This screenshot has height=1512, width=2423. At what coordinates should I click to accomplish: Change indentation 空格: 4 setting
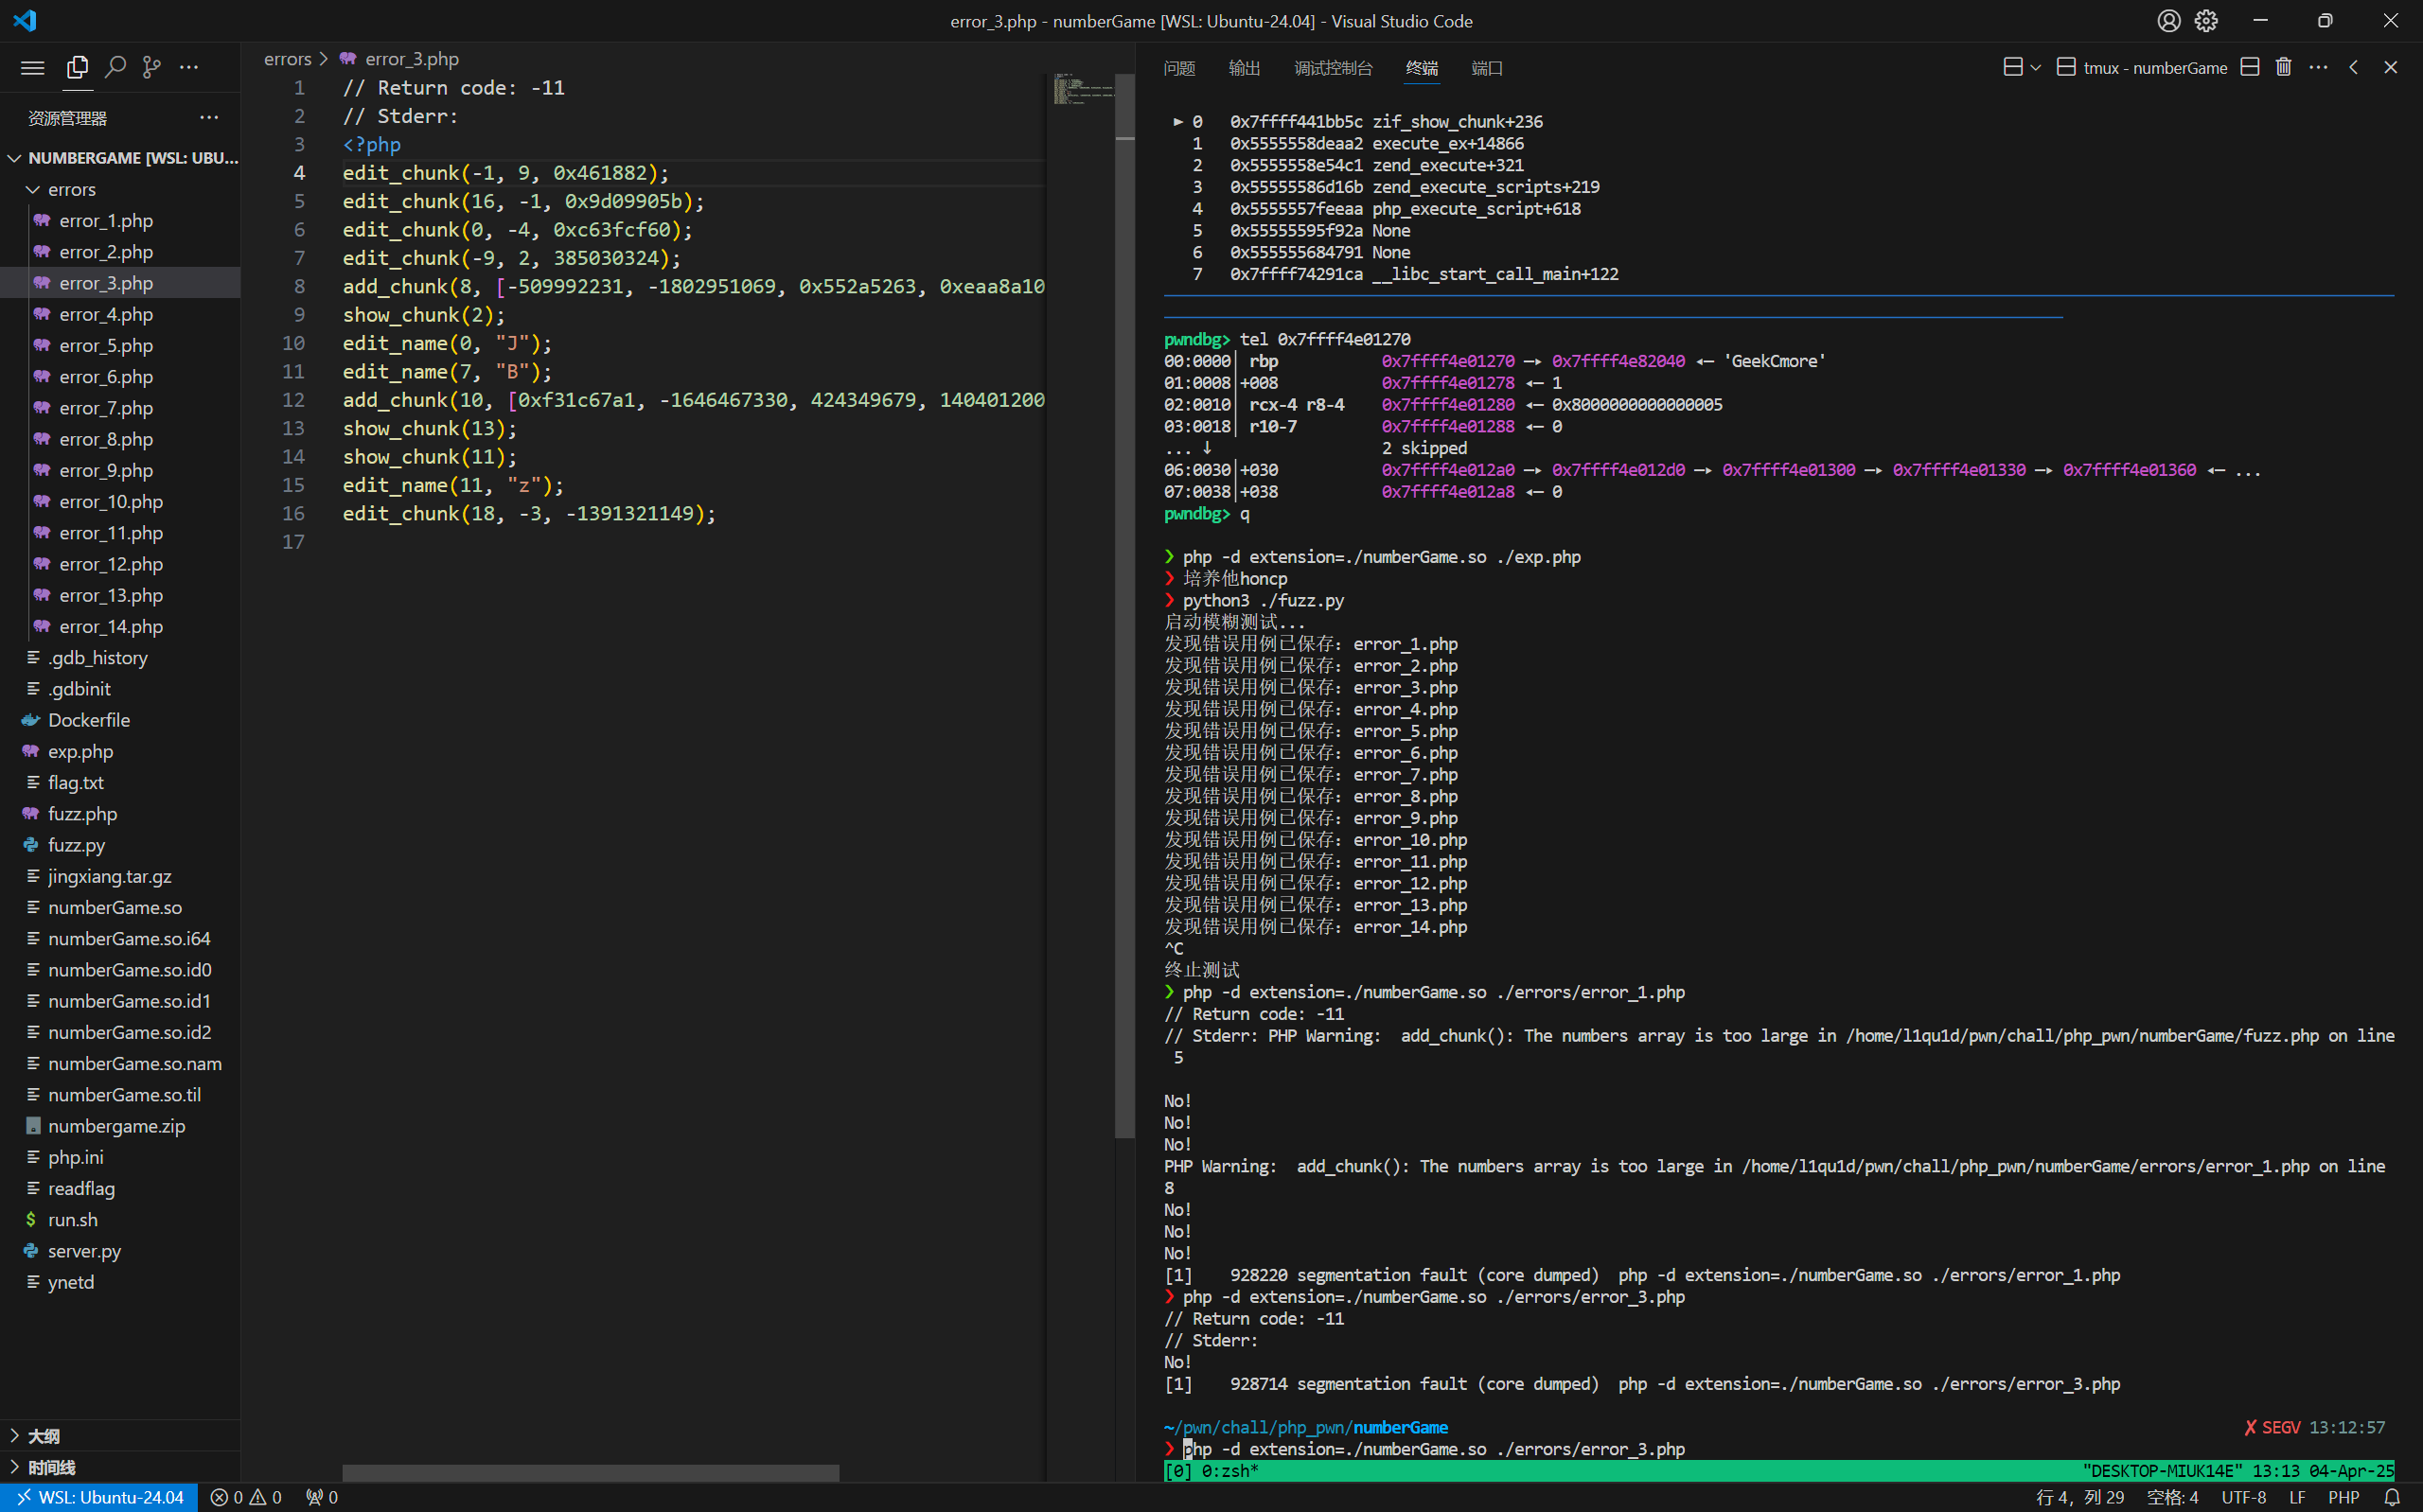pos(2172,1497)
